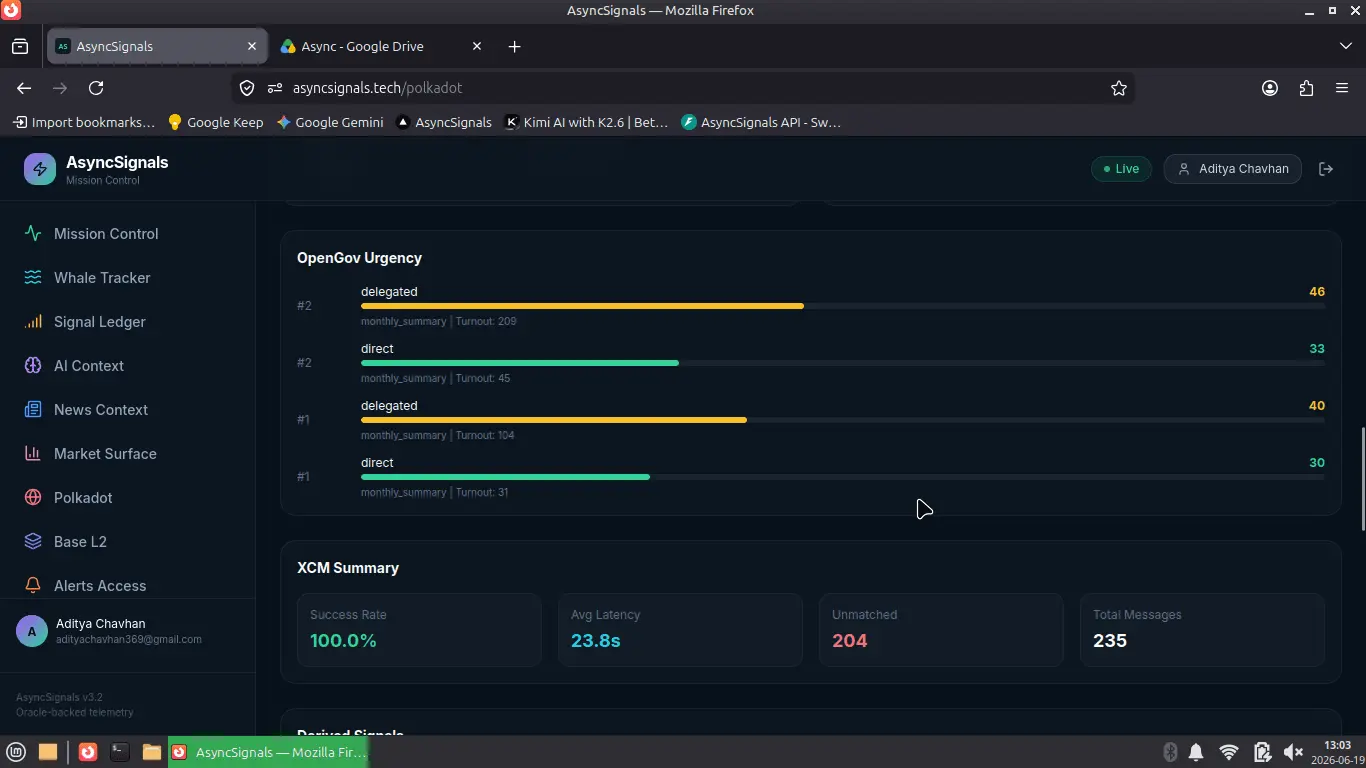Open Firefox application hamburger menu
1366x768 pixels.
1342,88
